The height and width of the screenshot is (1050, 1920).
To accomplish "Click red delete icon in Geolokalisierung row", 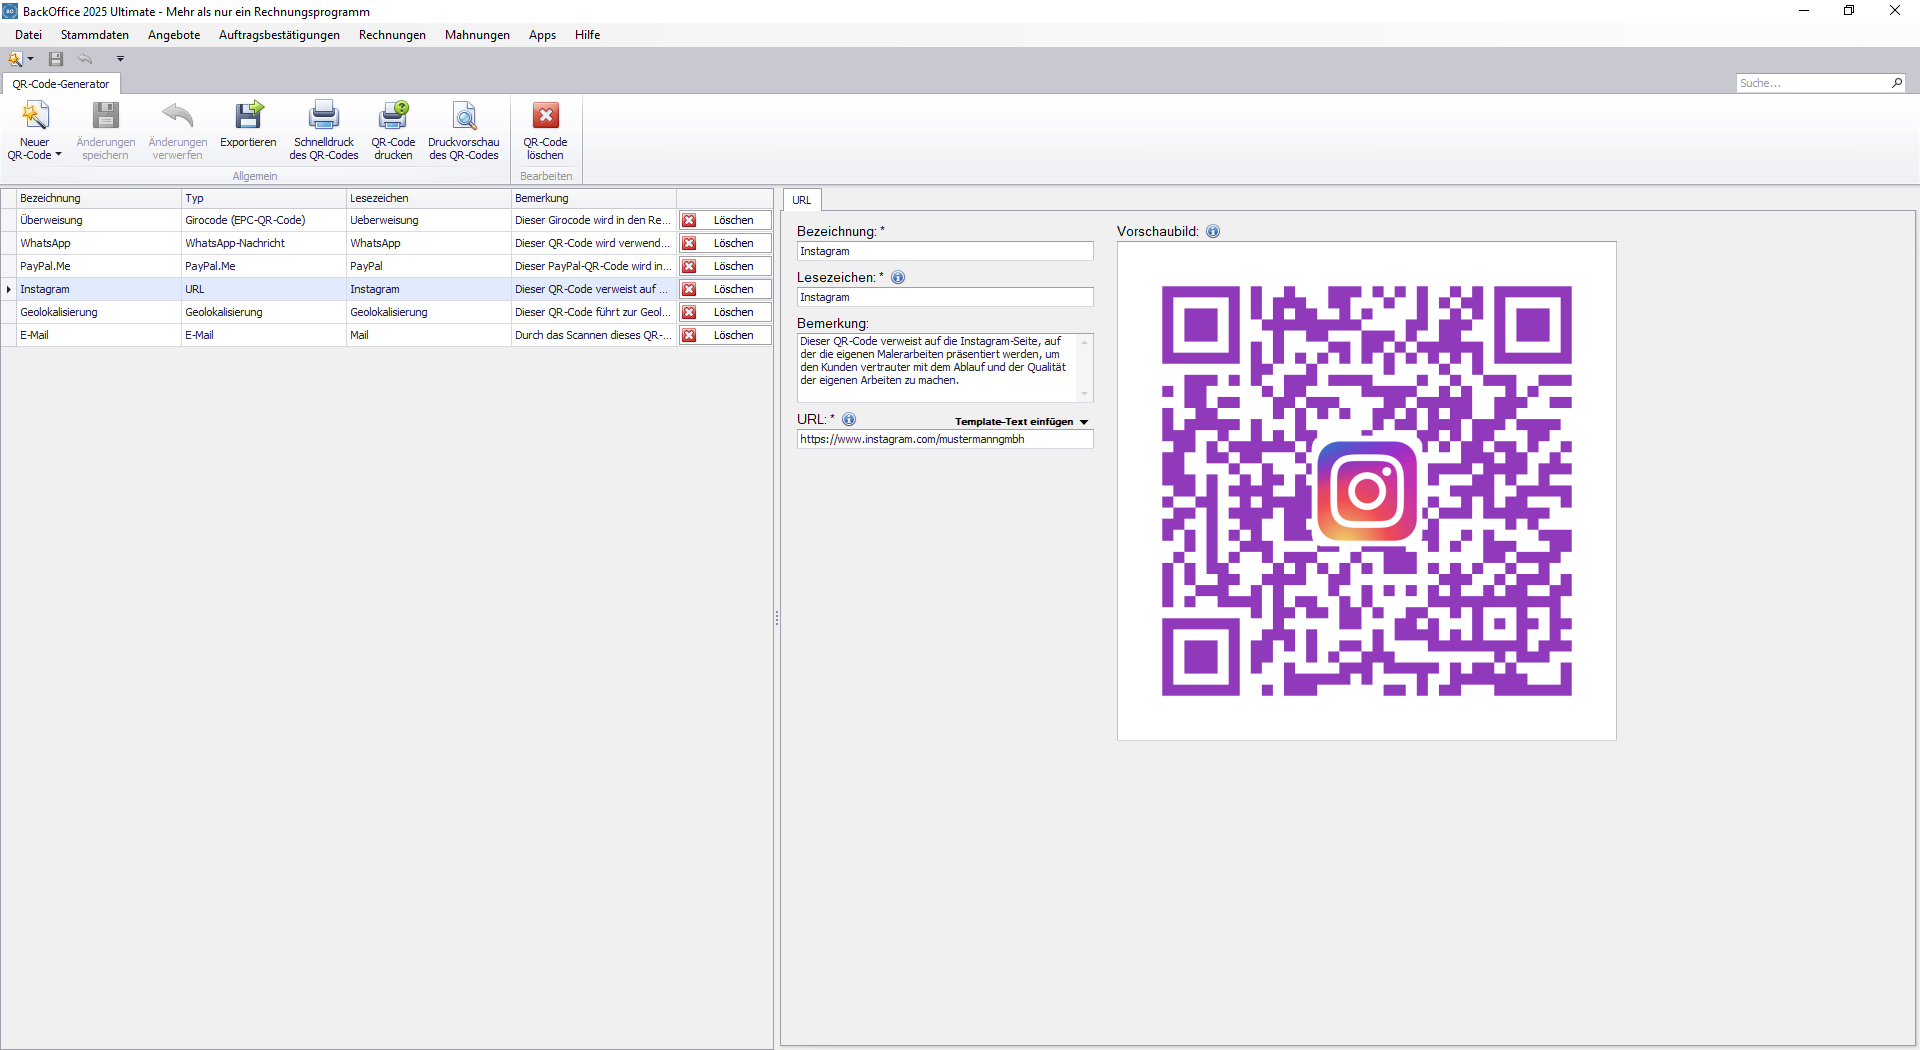I will tap(689, 312).
